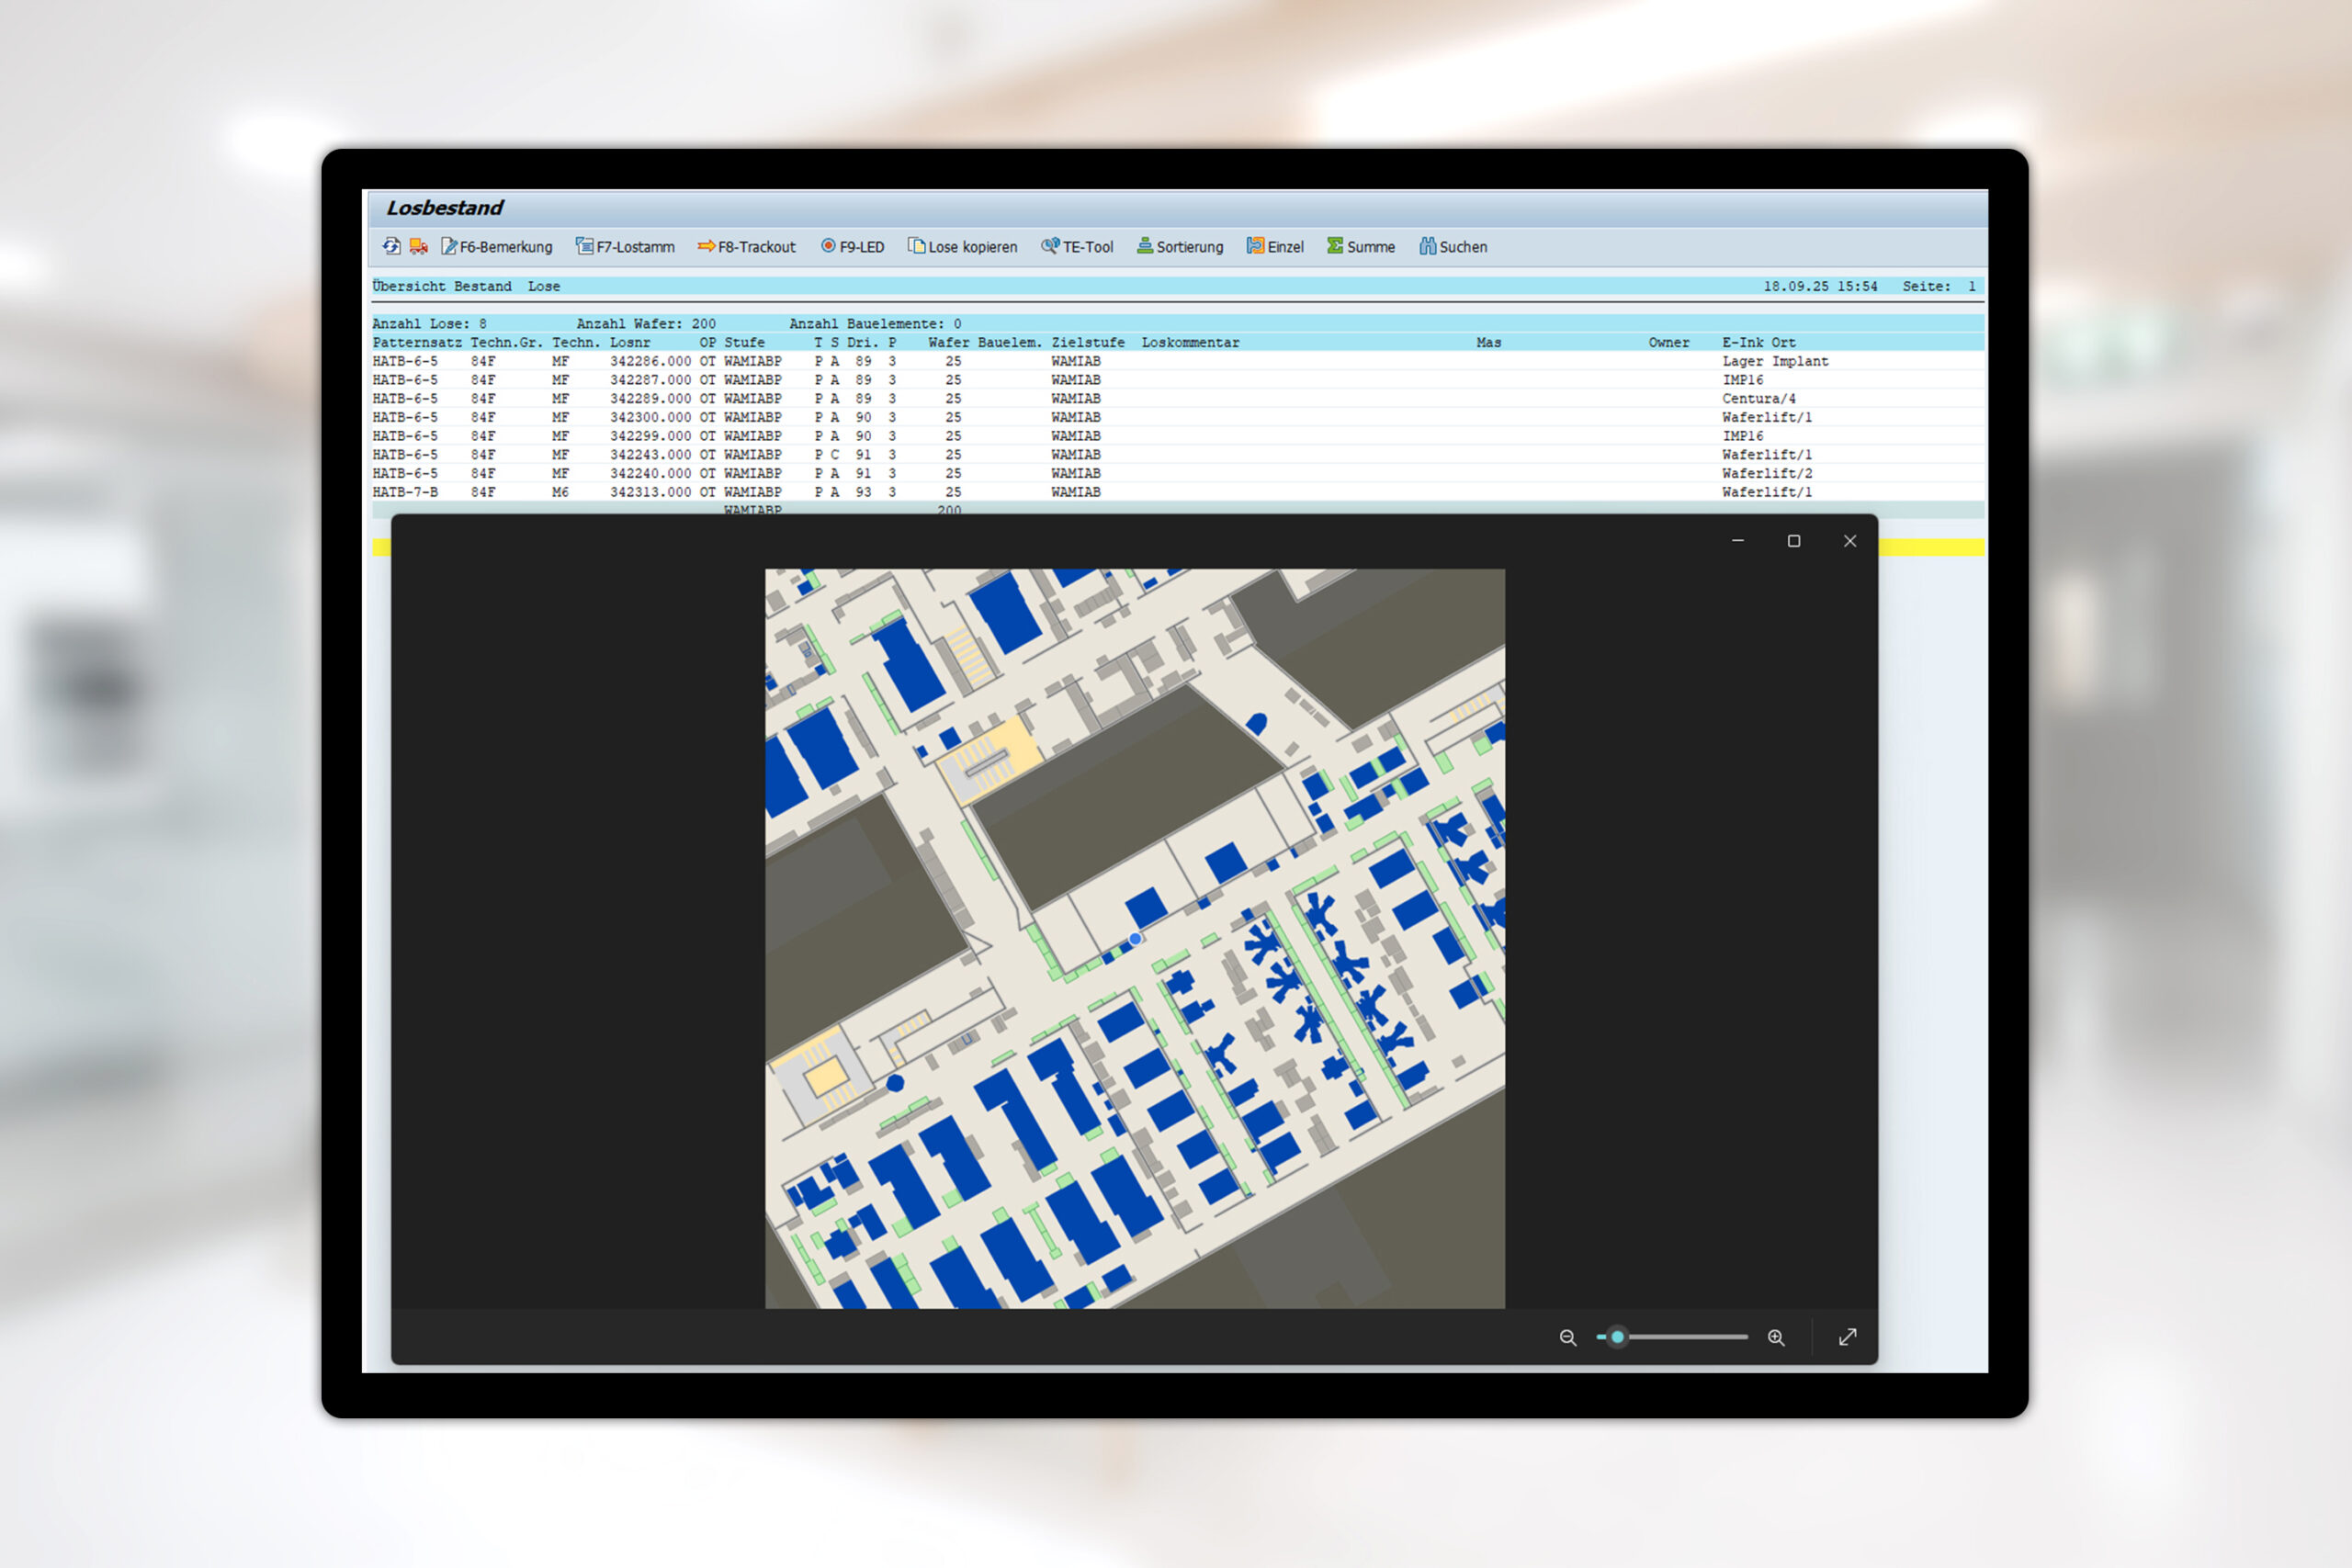Image resolution: width=2352 pixels, height=1568 pixels.
Task: Click zoom out magnifier in image viewer
Action: [x=1568, y=1338]
